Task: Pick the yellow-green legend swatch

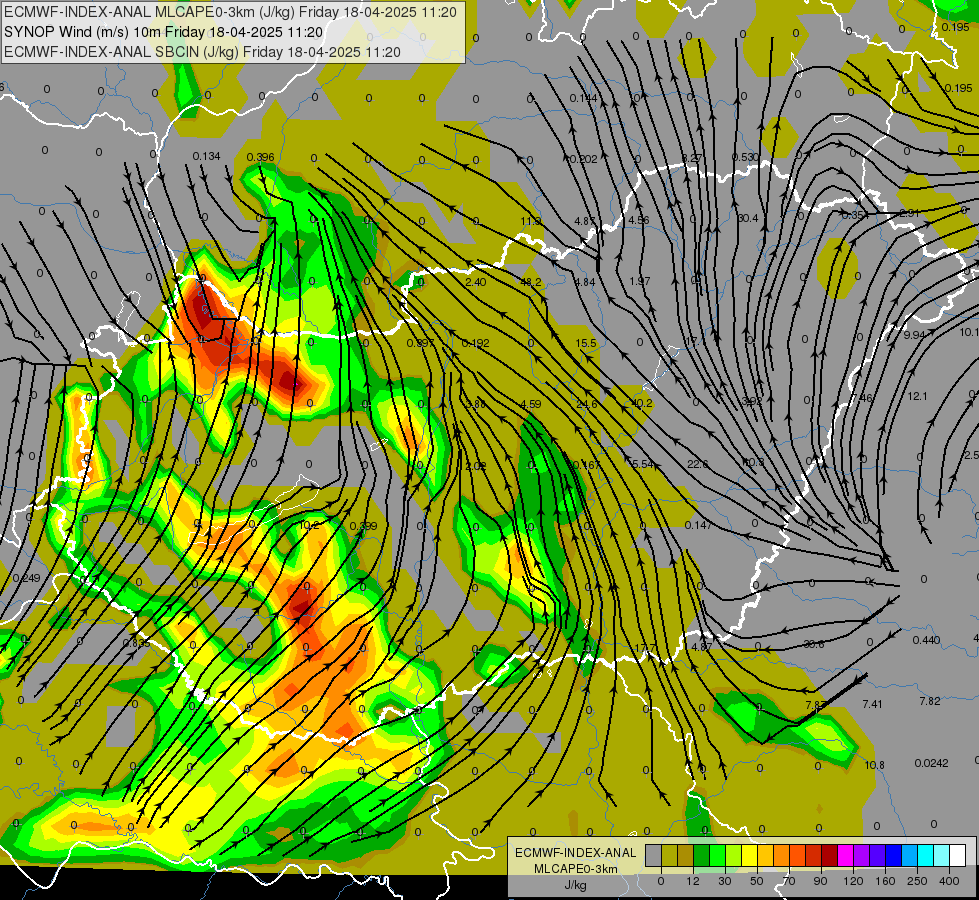Action: 734,856
